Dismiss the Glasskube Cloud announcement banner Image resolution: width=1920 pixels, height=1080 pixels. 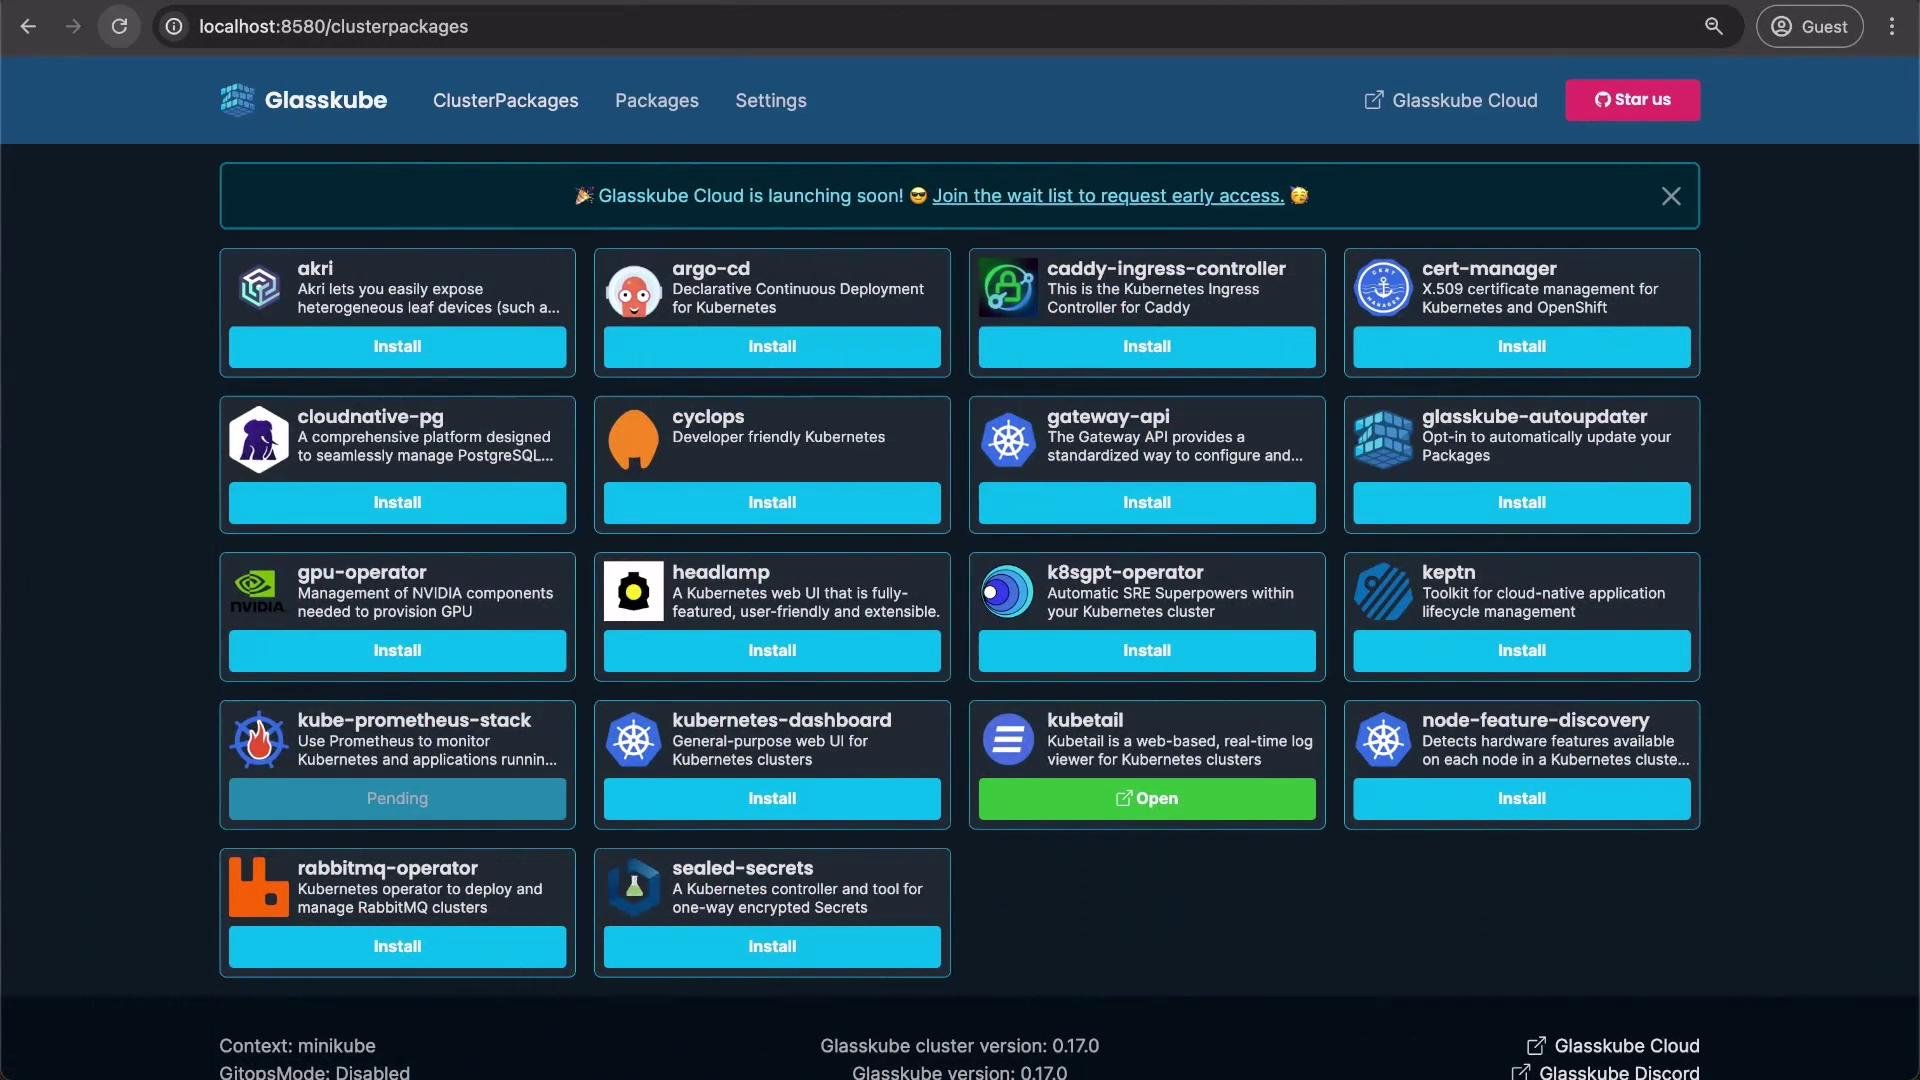[1671, 196]
